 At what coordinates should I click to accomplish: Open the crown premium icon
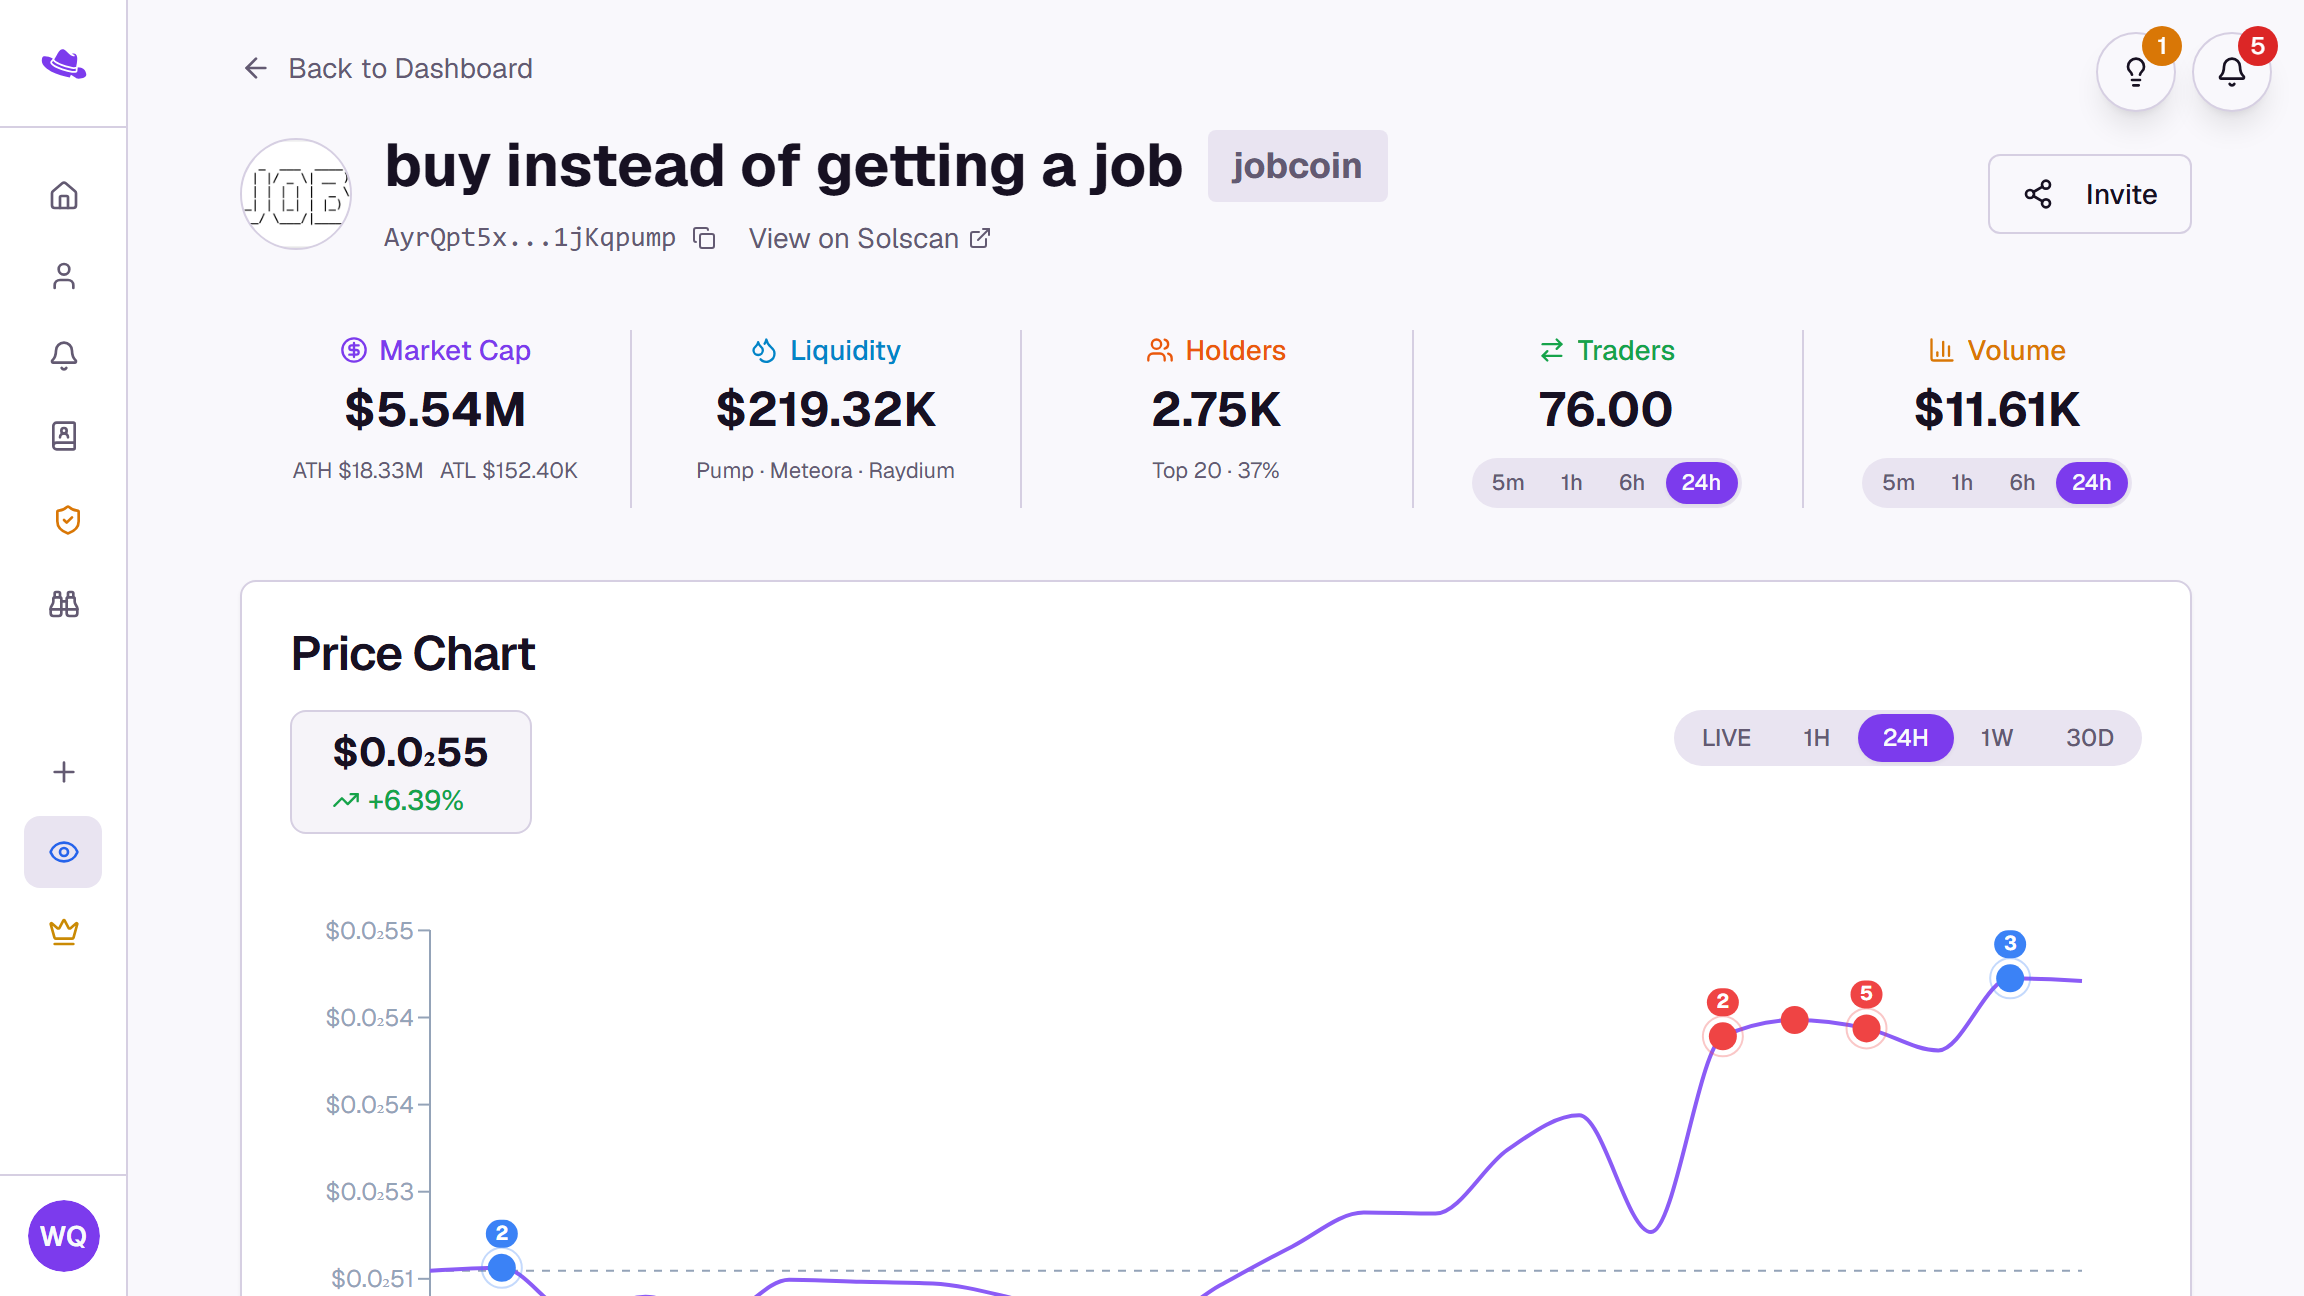[x=64, y=932]
